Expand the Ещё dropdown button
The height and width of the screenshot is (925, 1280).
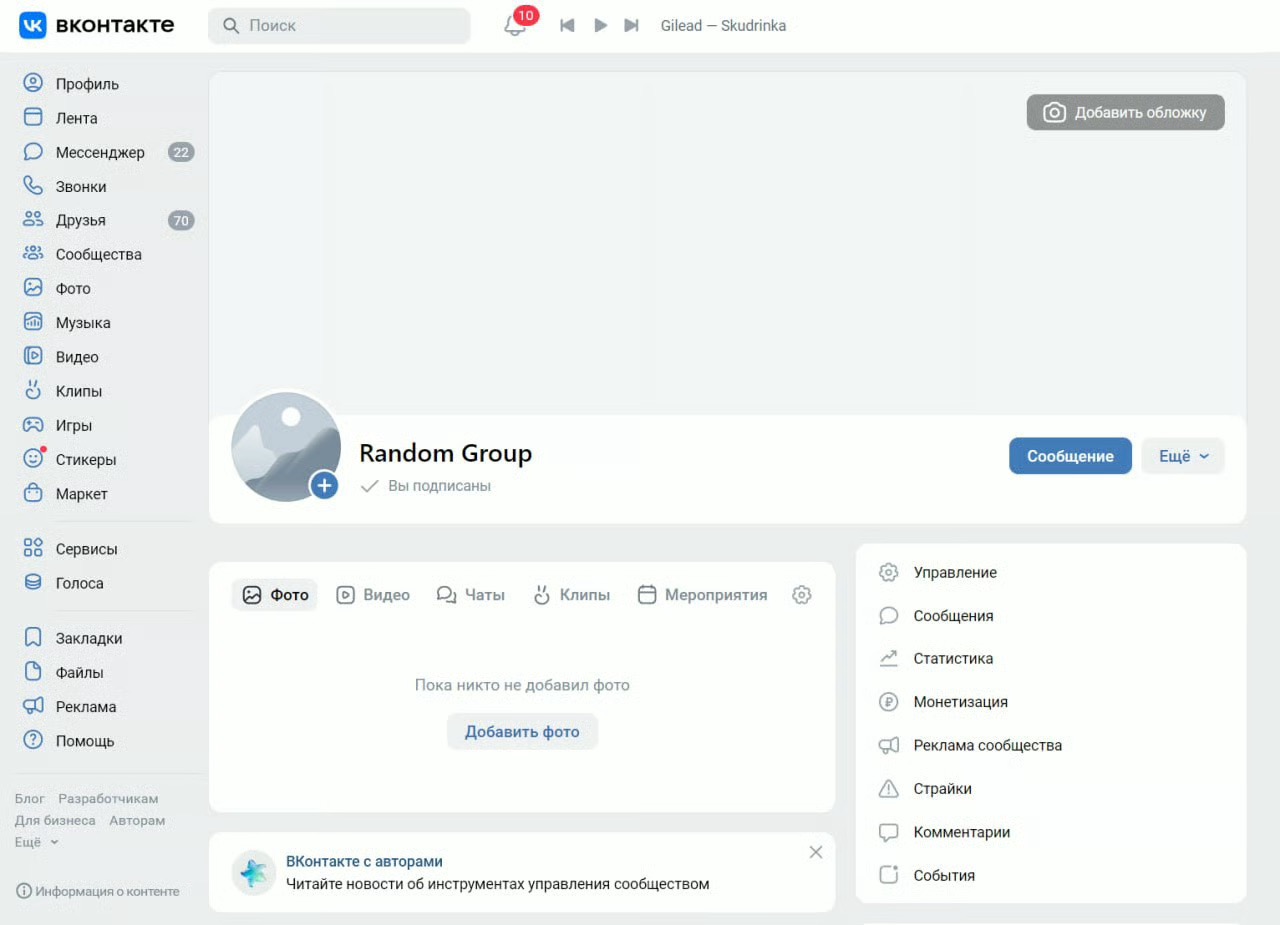[1183, 456]
